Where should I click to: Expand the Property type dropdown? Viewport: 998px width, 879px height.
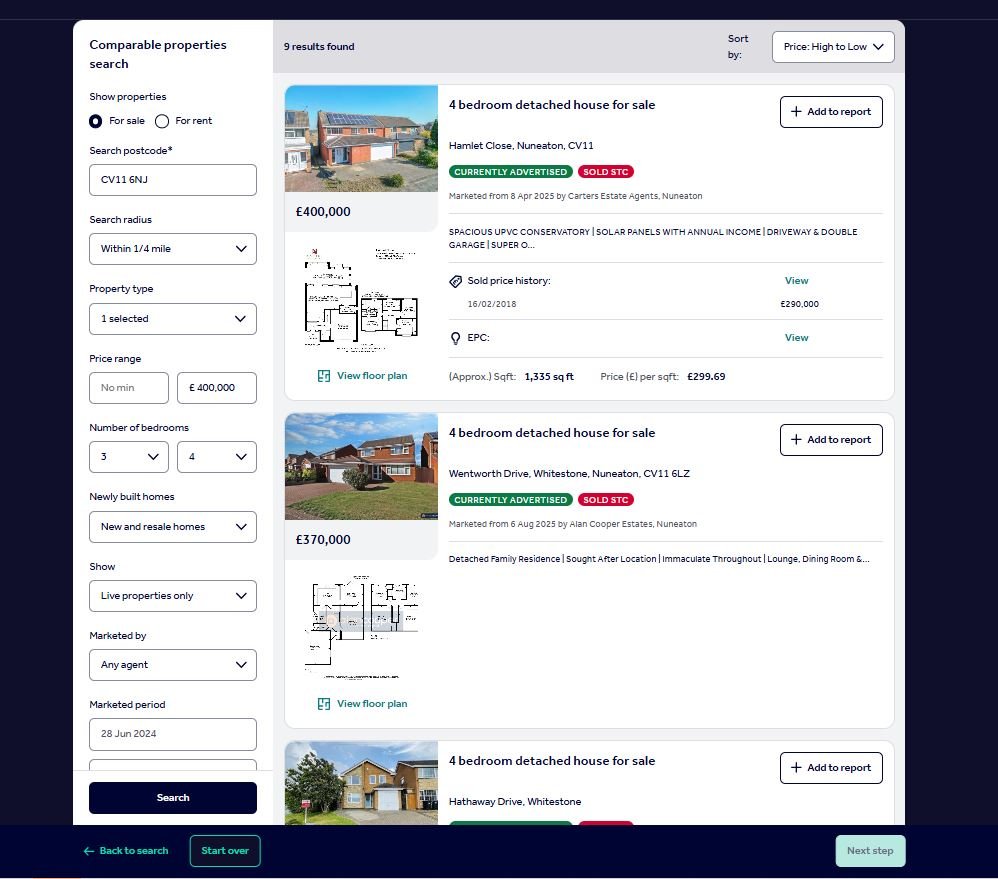tap(172, 319)
